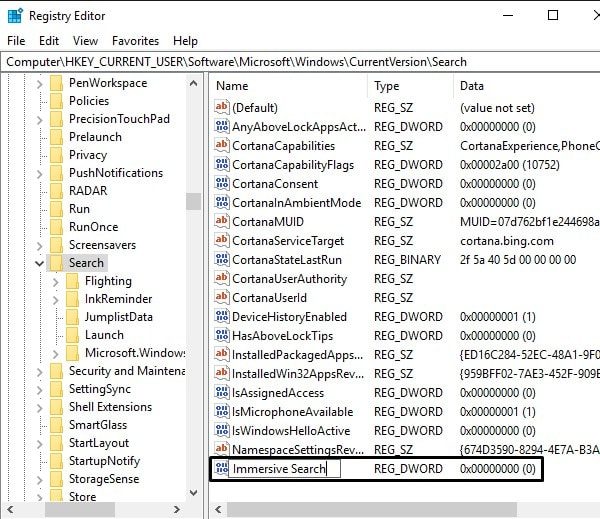Viewport: 600px width, 519px height.
Task: Select the RunOnce key
Action: click(x=93, y=227)
